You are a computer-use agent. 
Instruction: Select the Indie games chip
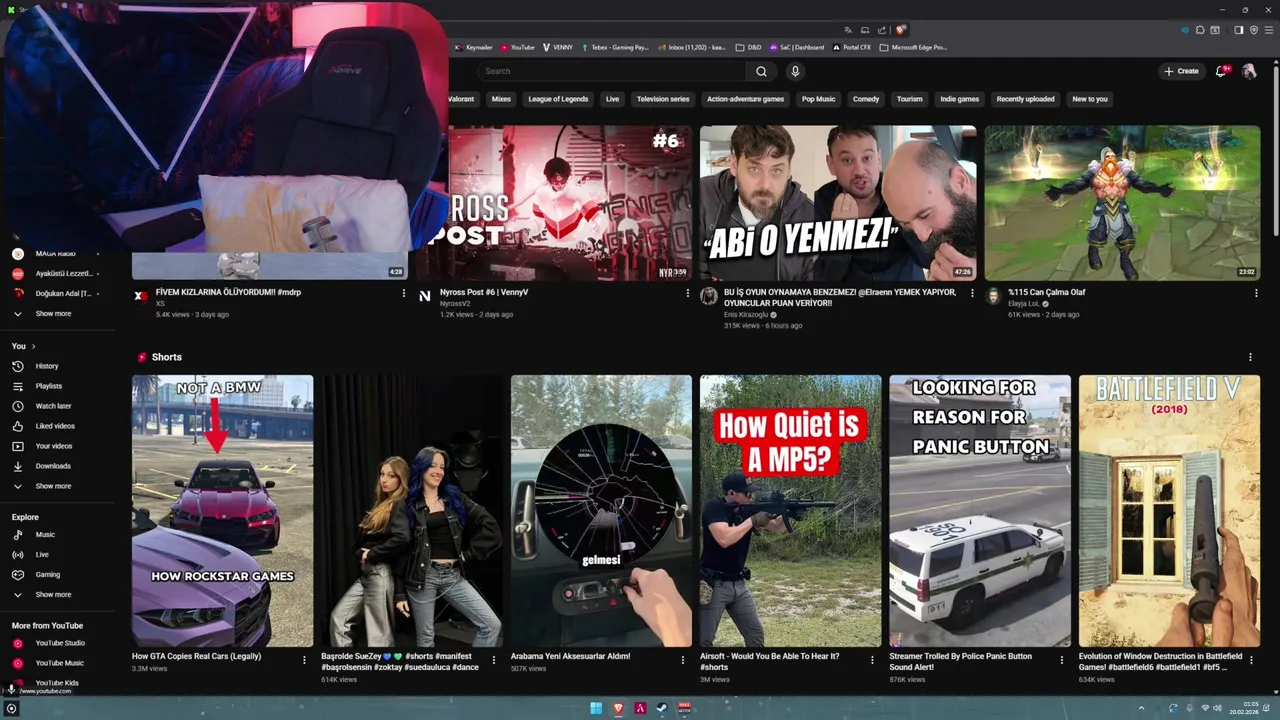point(959,99)
